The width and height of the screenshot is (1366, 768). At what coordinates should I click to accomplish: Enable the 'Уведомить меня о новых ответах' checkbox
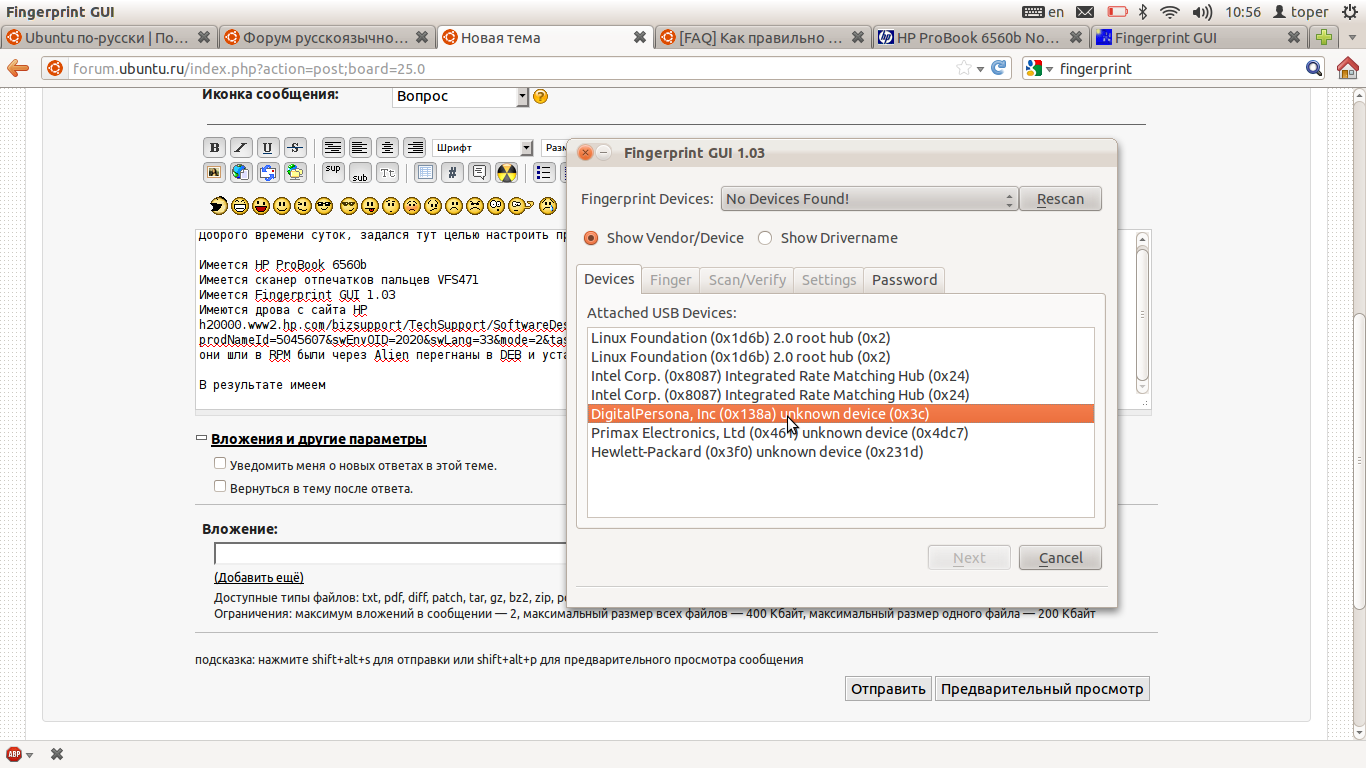tap(220, 464)
